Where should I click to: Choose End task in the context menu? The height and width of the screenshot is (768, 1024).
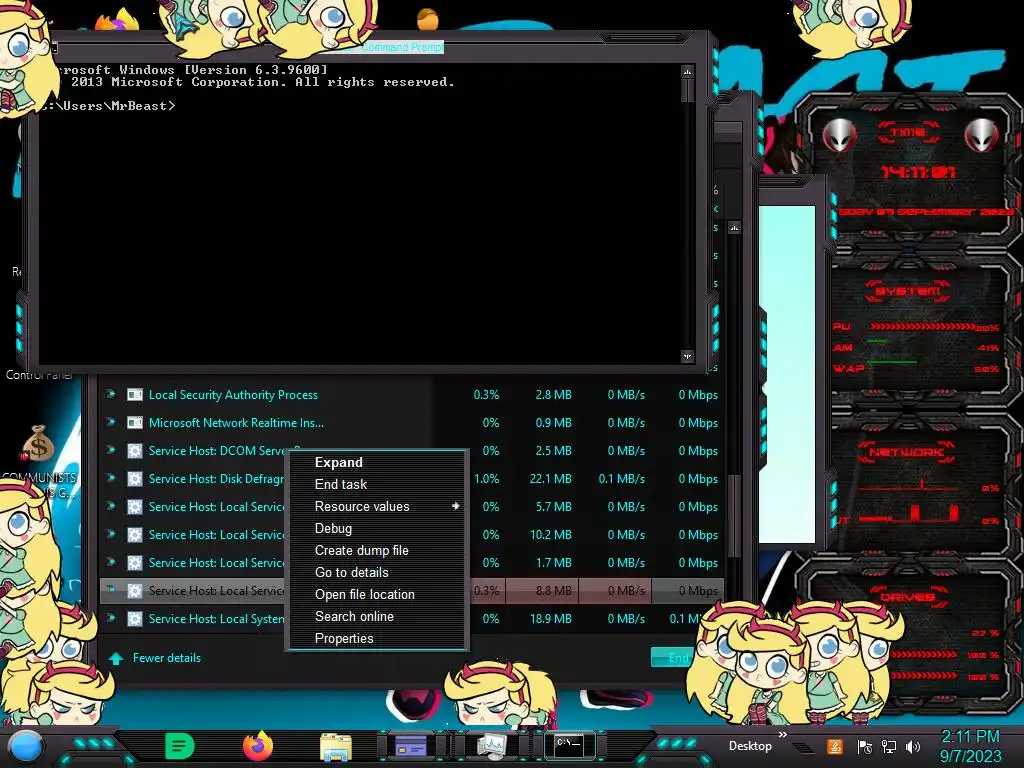pyautogui.click(x=378, y=485)
